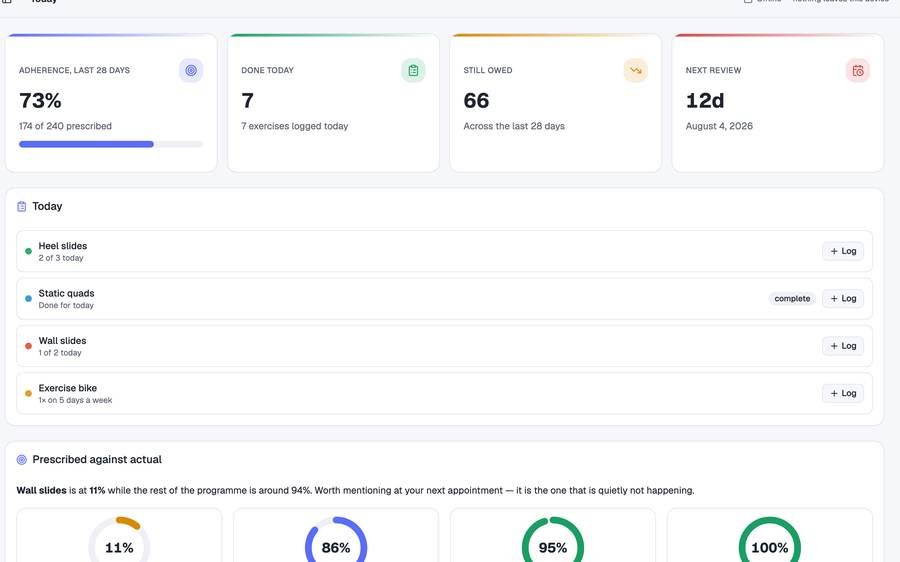Log another Static quads session
Screen dimensions: 900x562
coord(843,299)
